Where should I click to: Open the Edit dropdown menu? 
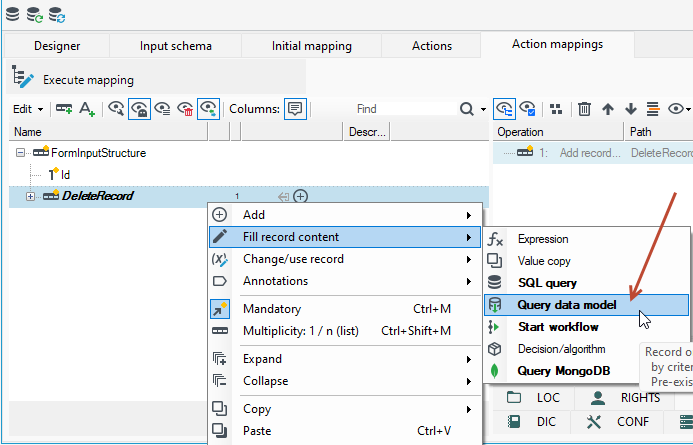(x=28, y=109)
